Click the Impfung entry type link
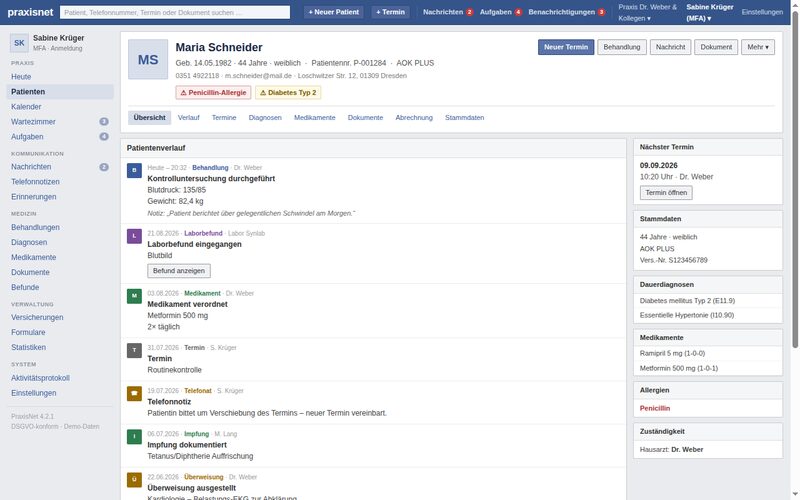 196,434
